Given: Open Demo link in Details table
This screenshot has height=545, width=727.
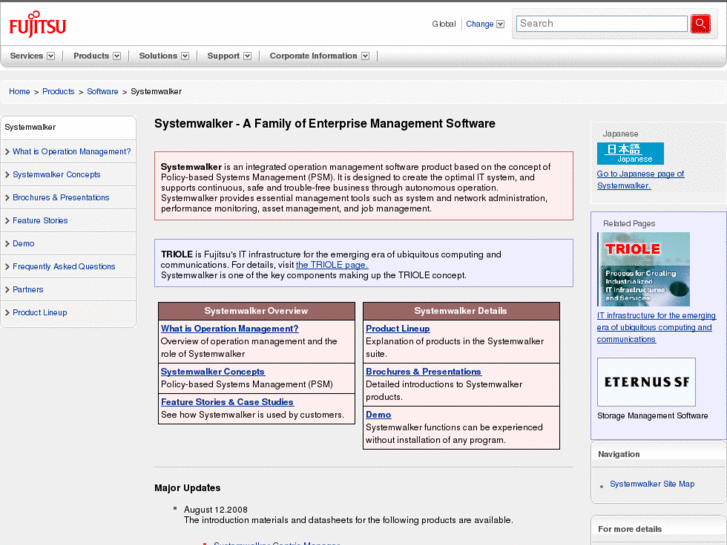Looking at the screenshot, I should click(x=378, y=415).
